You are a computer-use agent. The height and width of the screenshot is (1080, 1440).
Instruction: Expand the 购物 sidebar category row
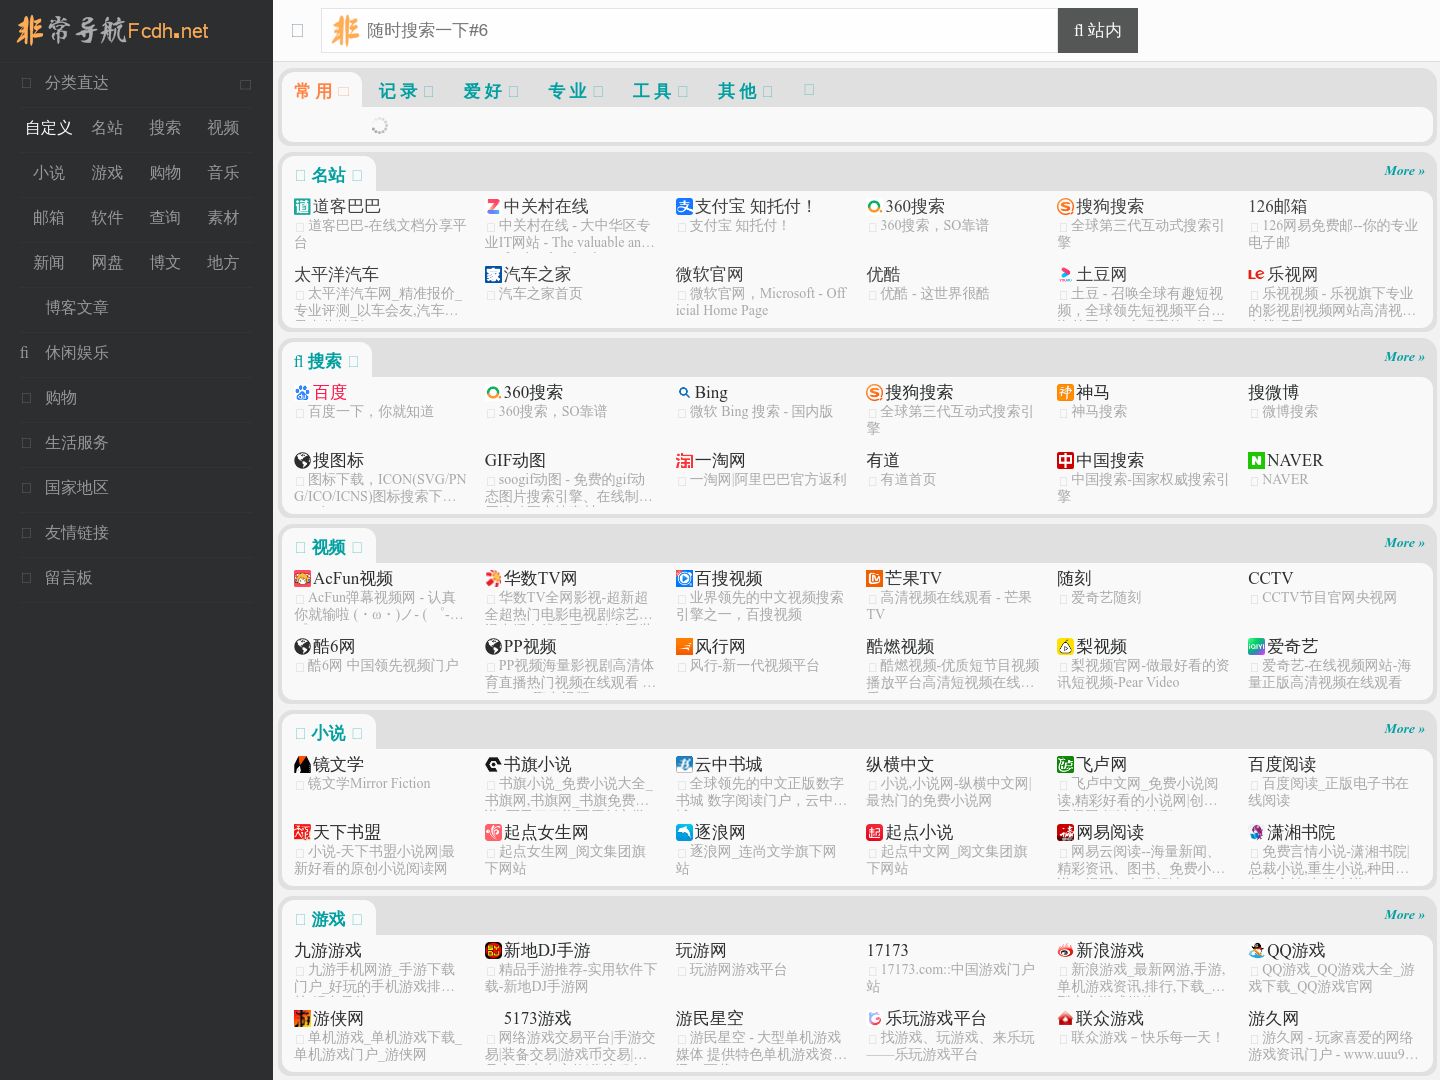point(136,398)
